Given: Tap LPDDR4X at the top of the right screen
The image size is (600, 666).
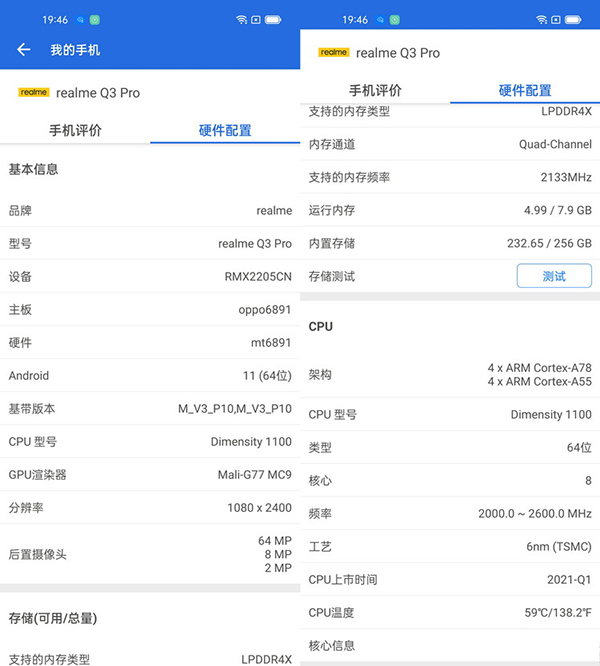Looking at the screenshot, I should coord(566,111).
